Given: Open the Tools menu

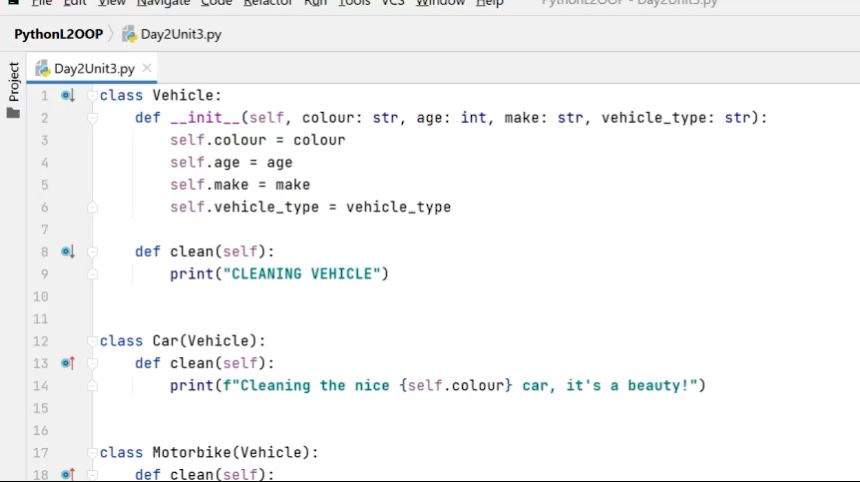Looking at the screenshot, I should [x=354, y=3].
